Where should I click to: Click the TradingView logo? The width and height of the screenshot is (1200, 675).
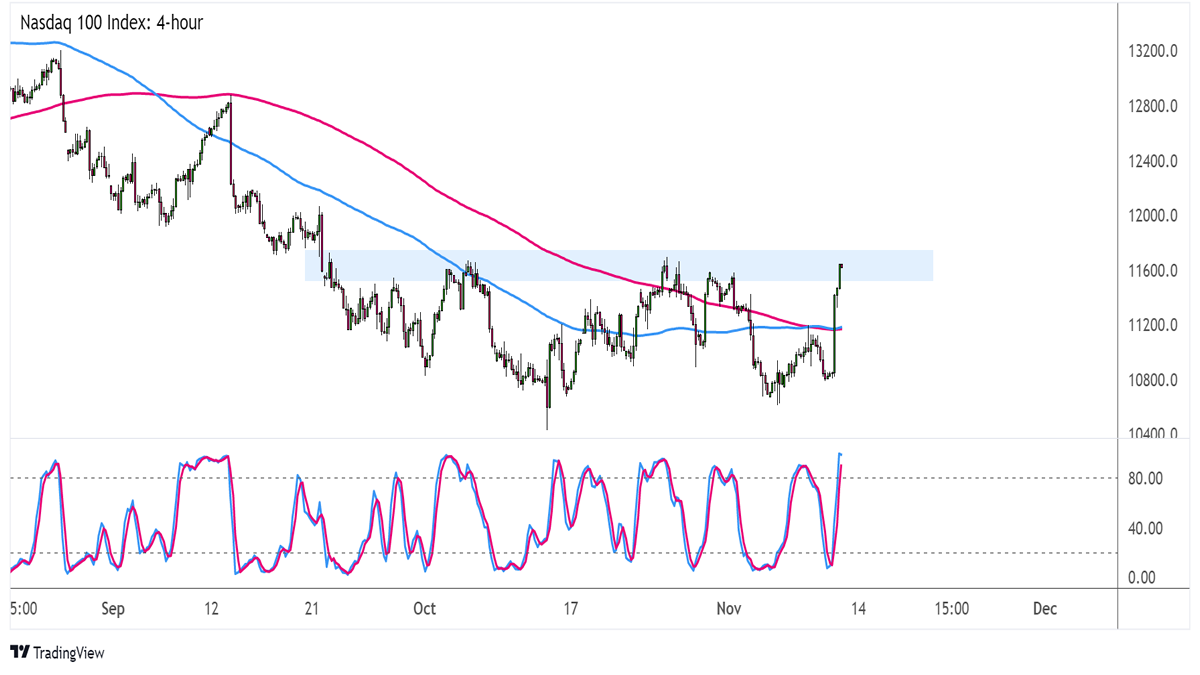[x=57, y=653]
